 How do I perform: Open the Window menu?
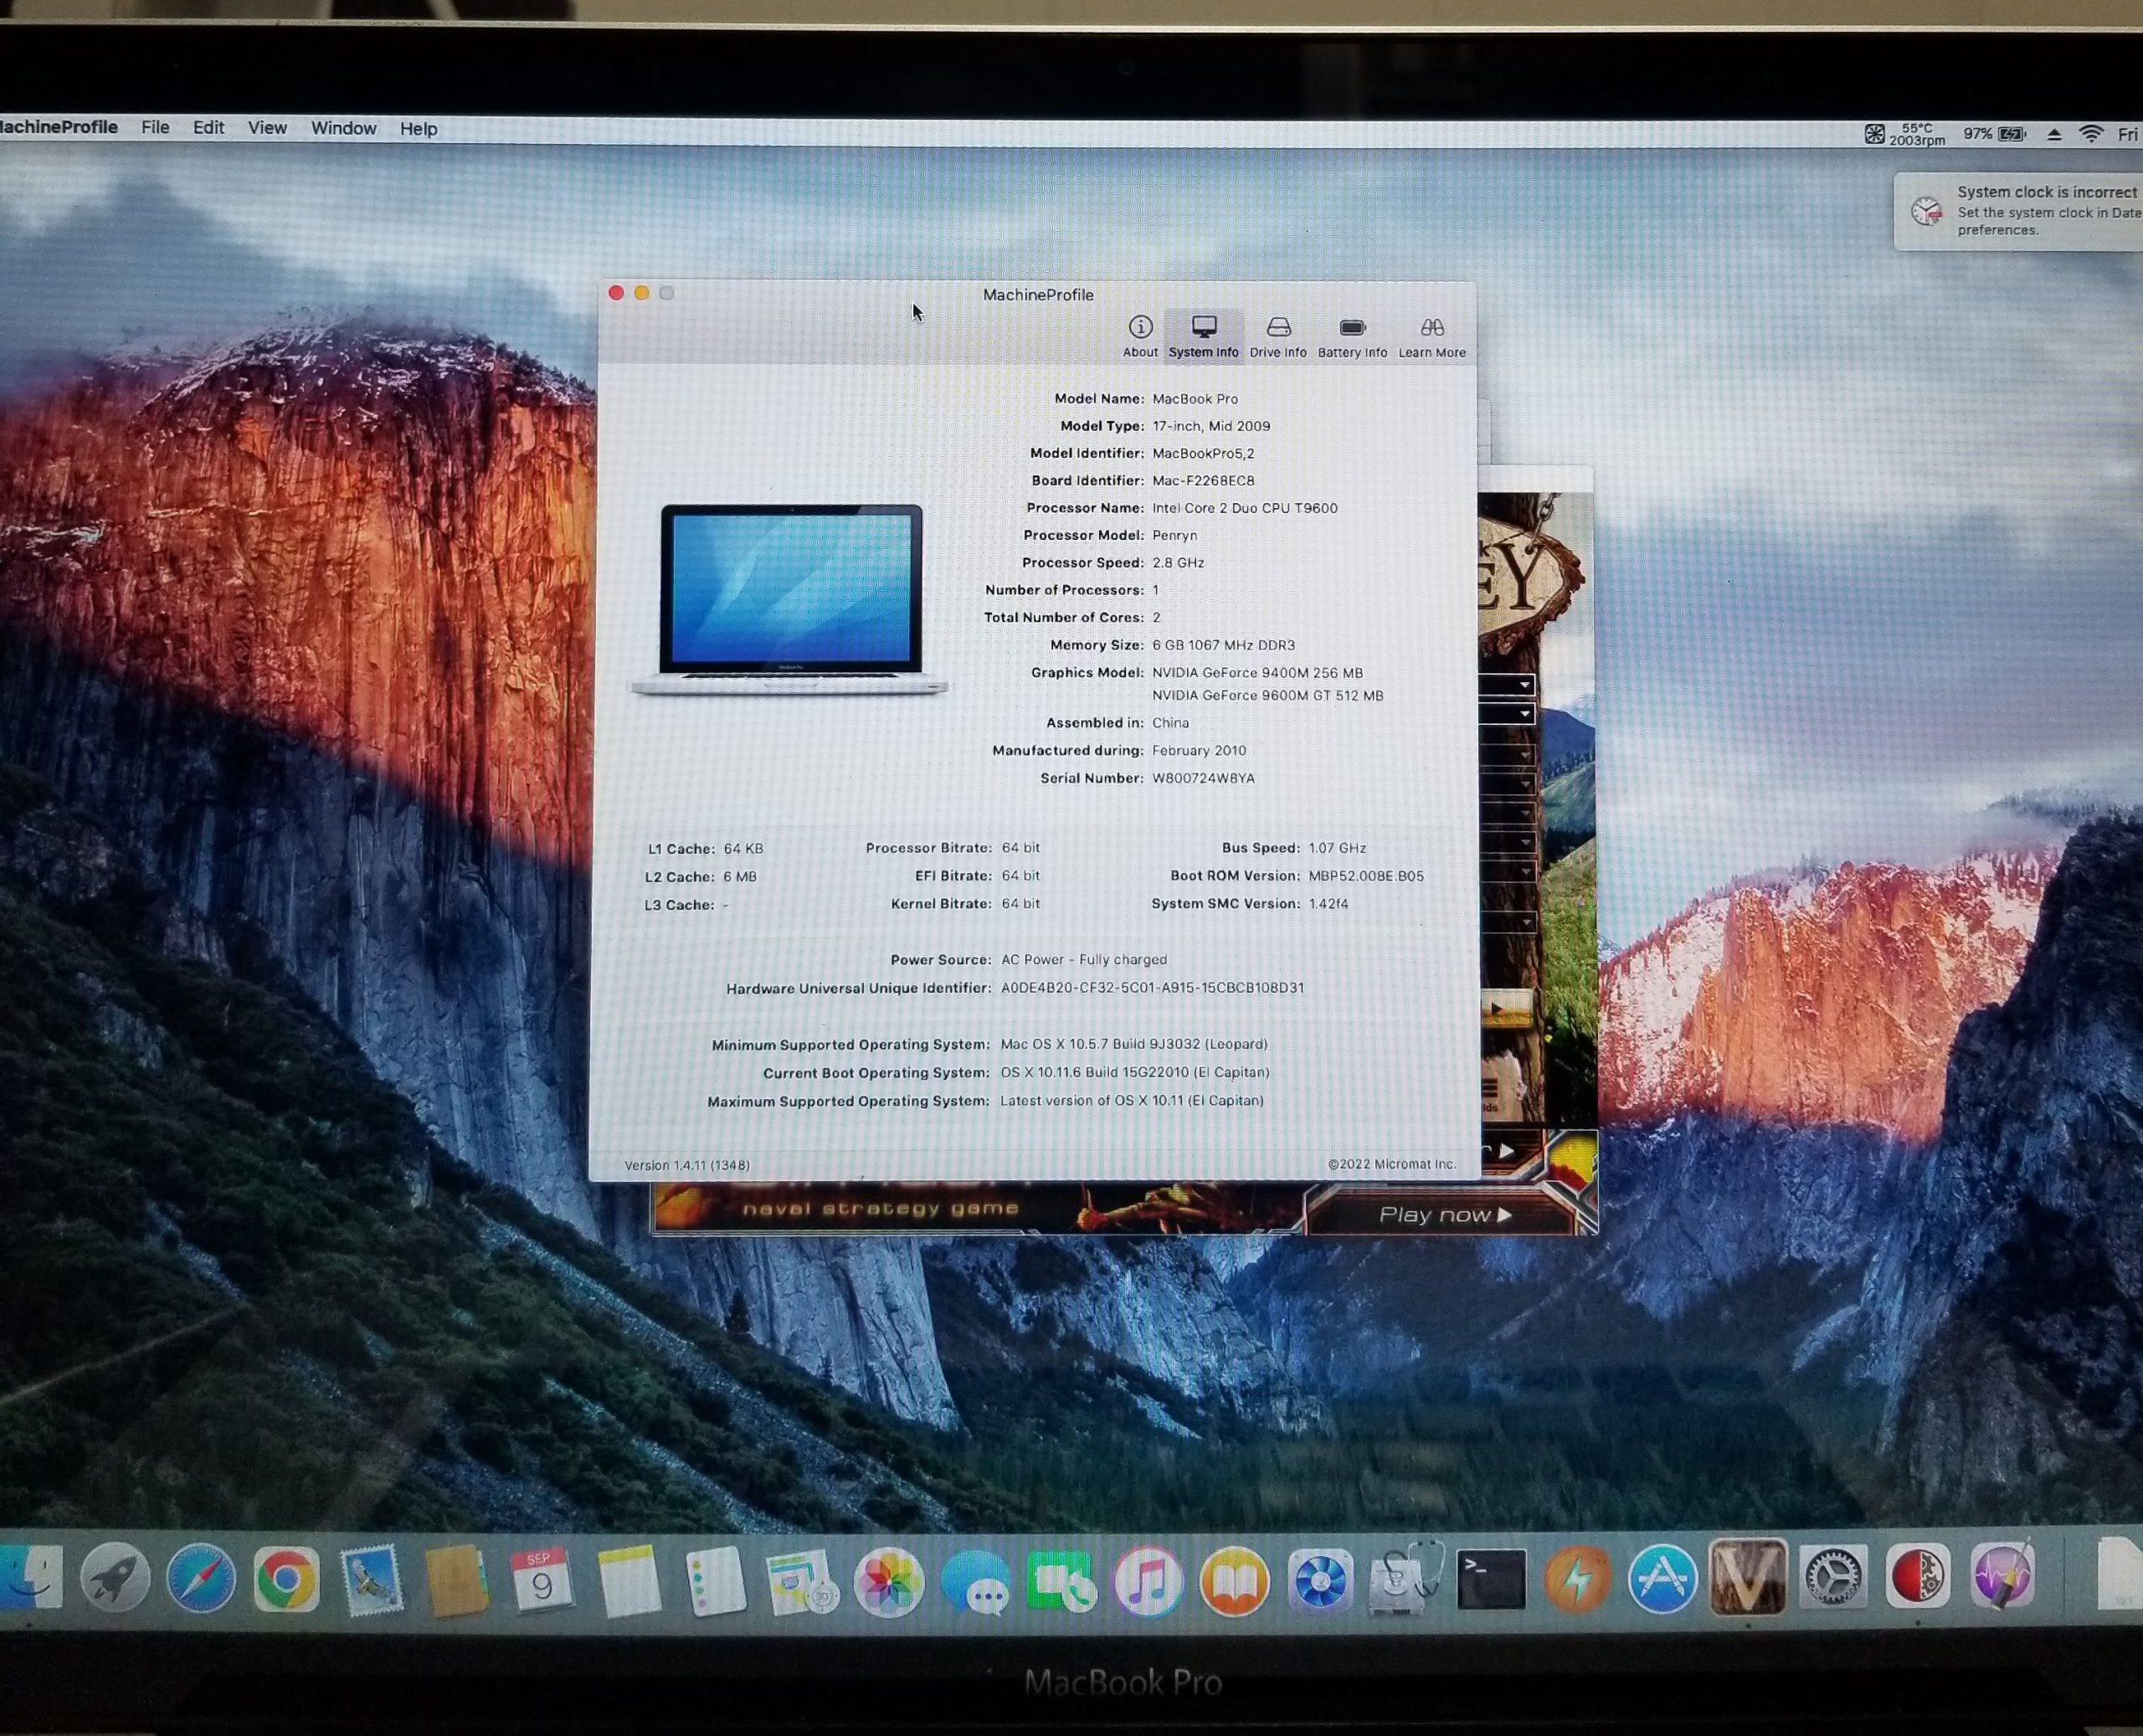click(343, 128)
